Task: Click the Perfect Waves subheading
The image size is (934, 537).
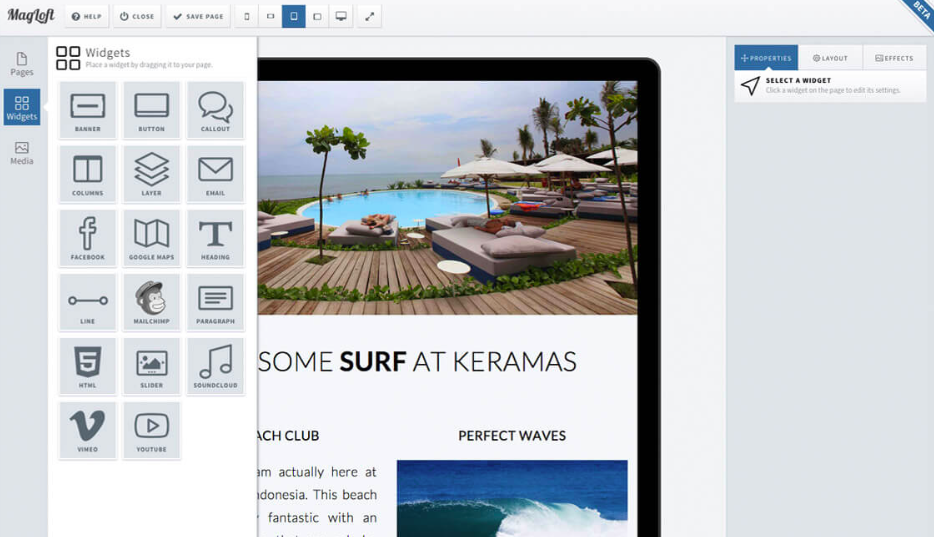Action: coord(512,436)
